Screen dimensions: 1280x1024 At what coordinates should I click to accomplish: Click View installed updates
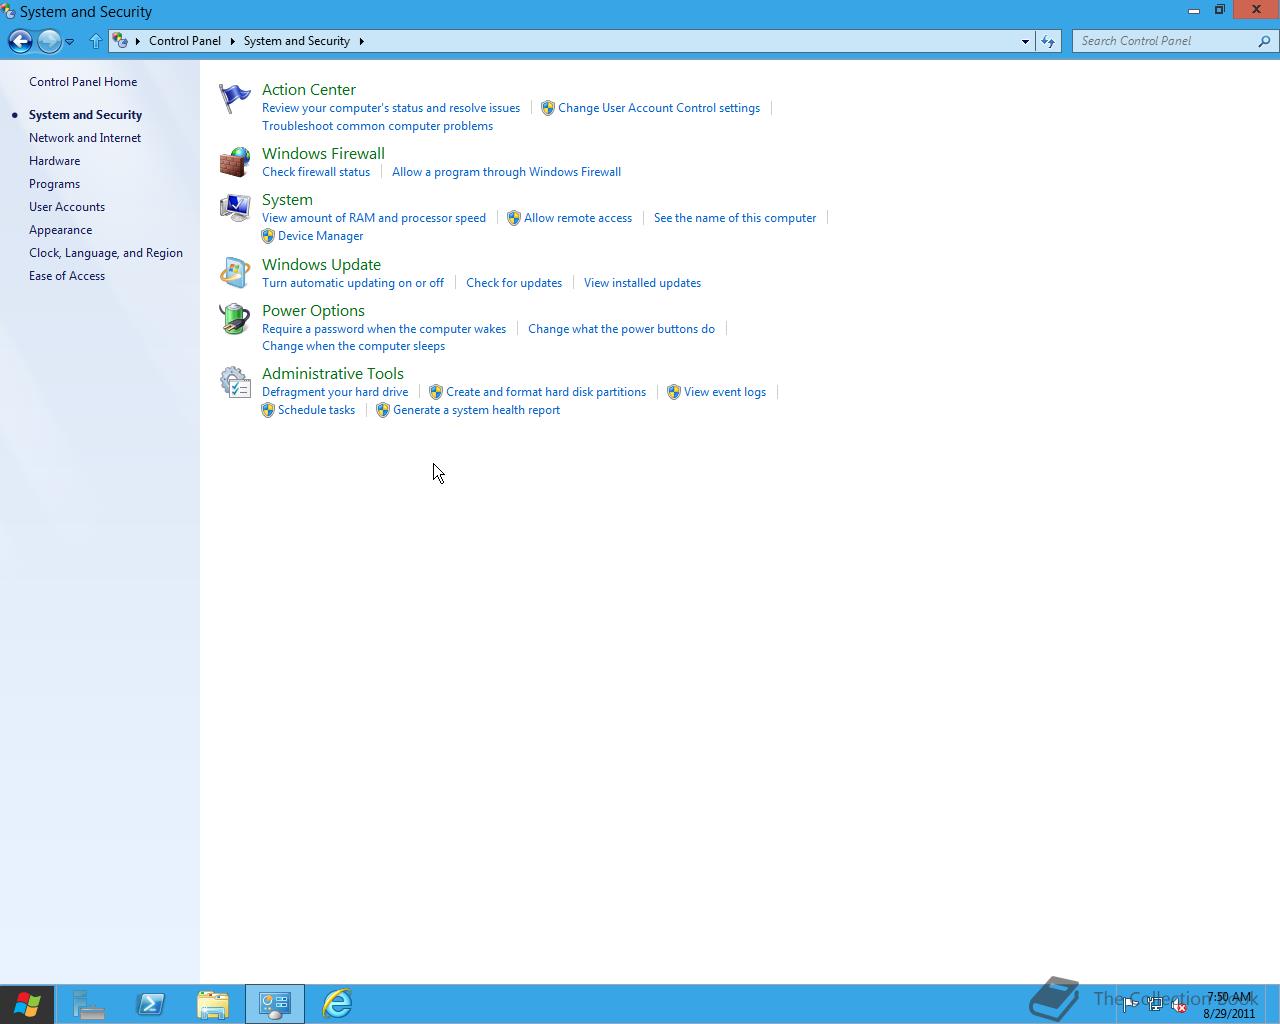tap(642, 283)
